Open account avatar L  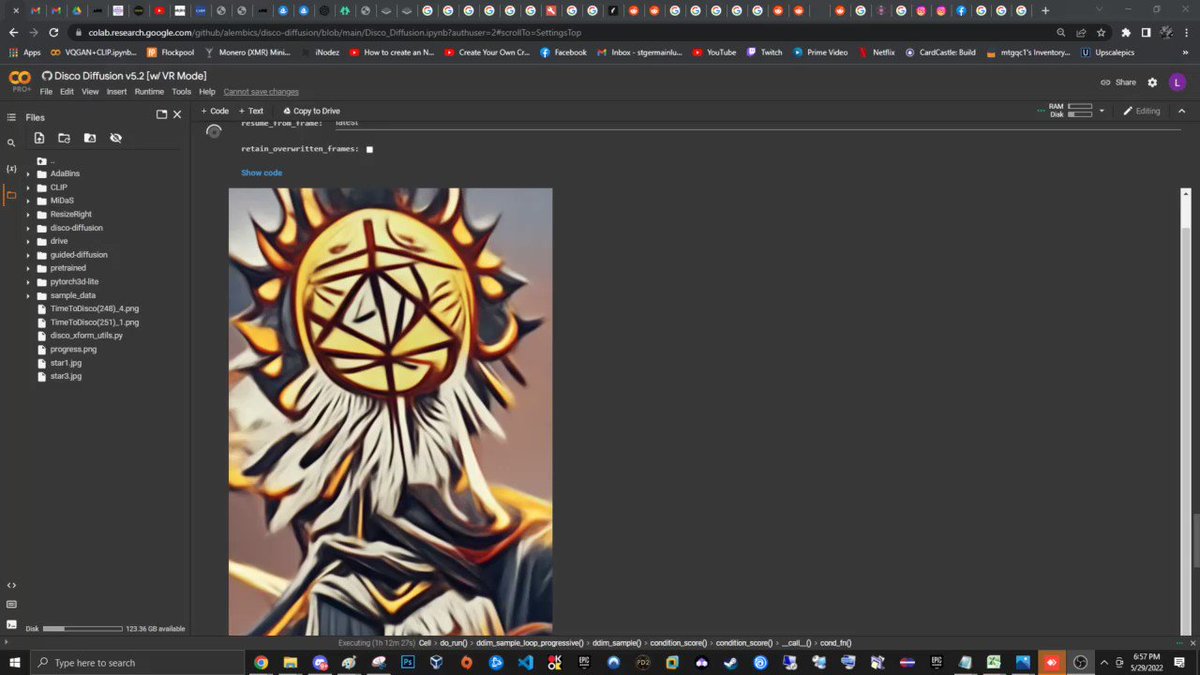pos(1177,82)
